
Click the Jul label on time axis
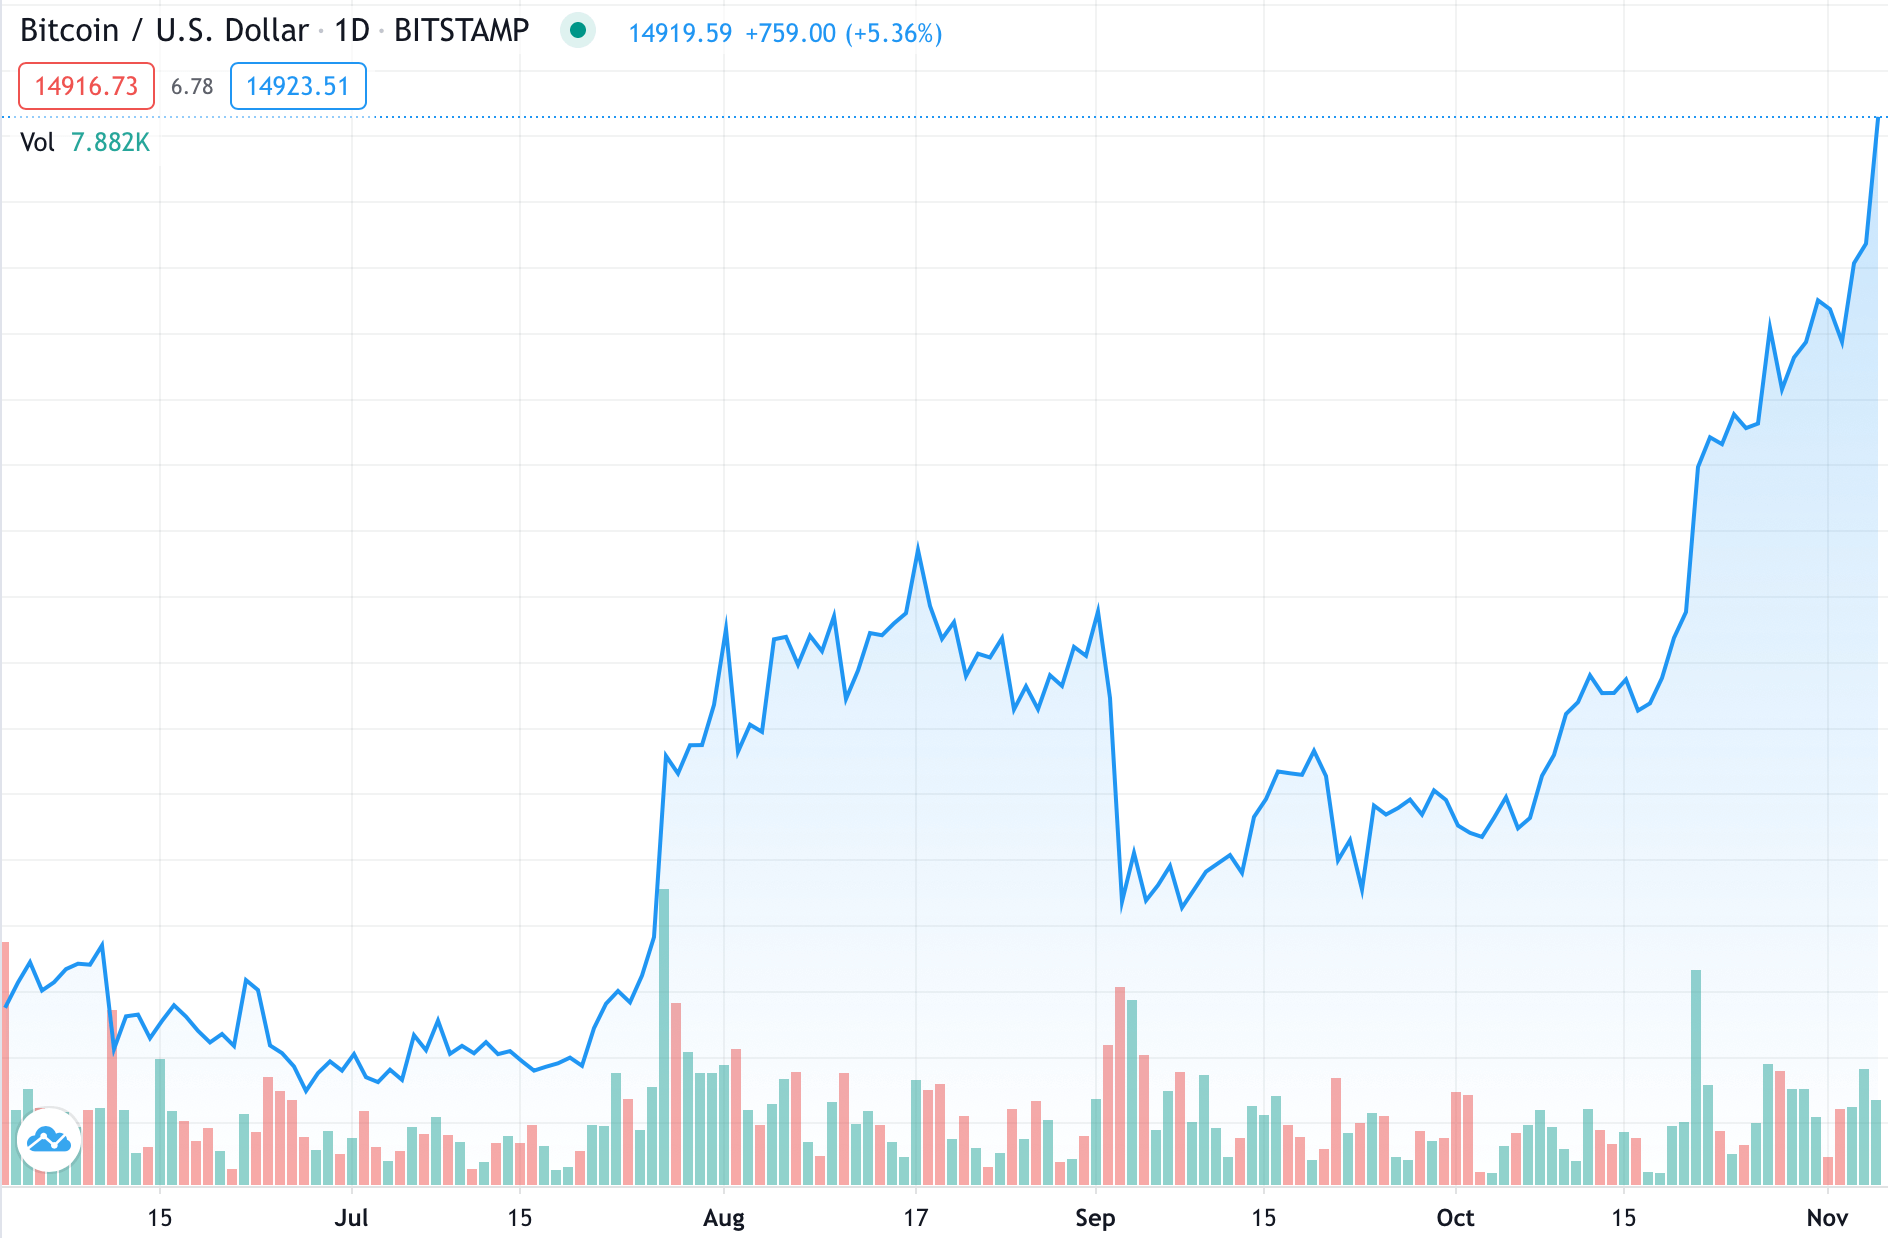pyautogui.click(x=351, y=1217)
